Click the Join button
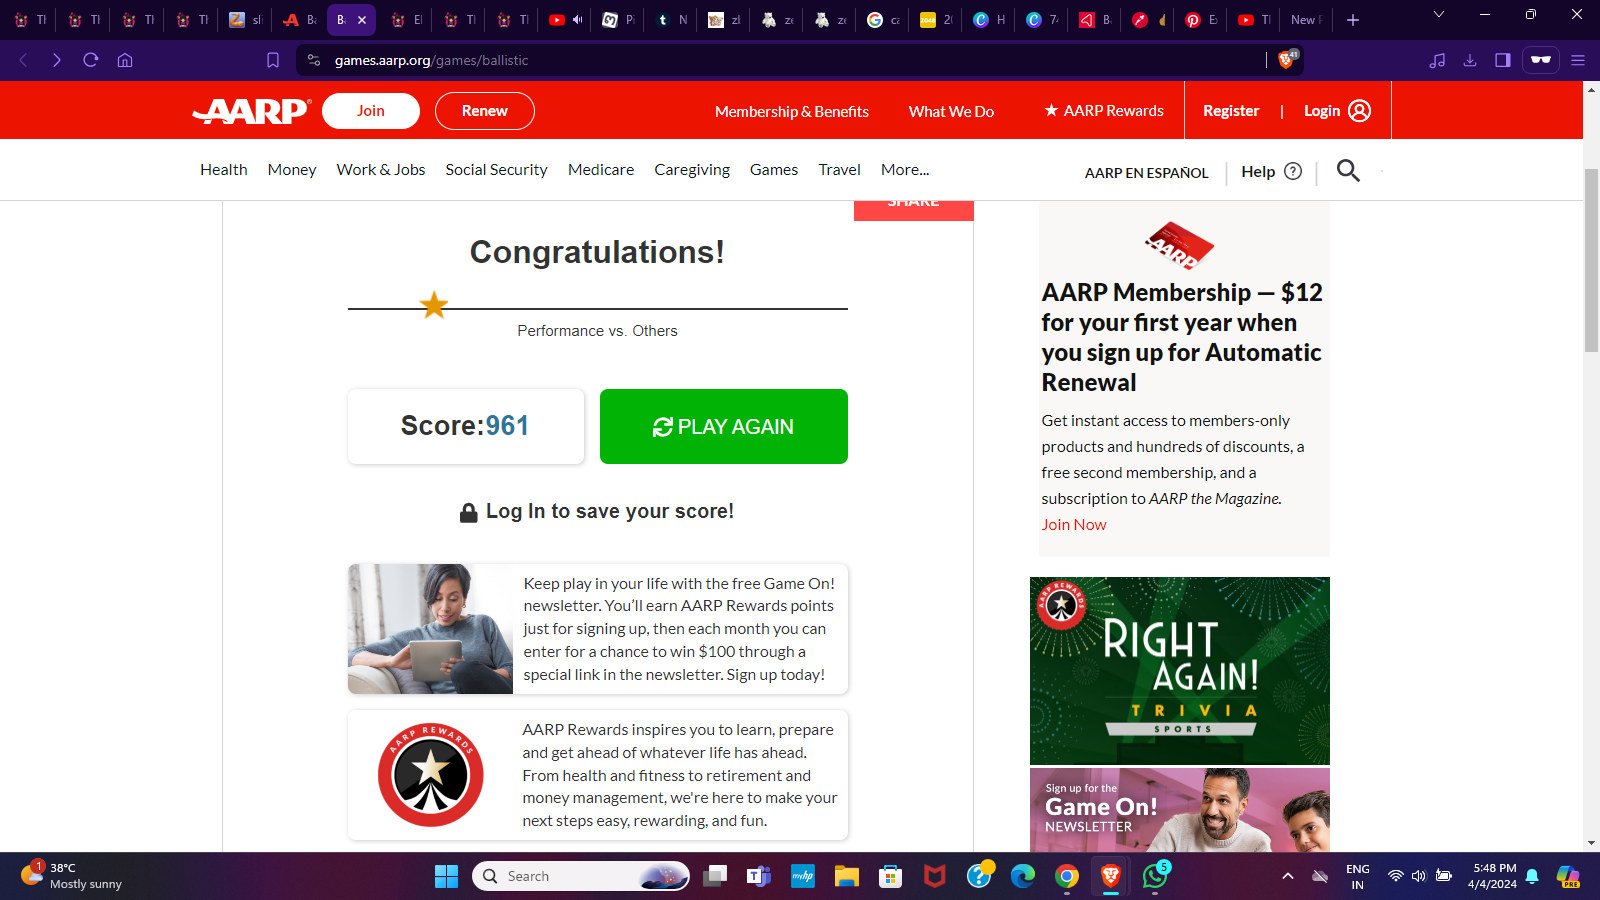Viewport: 1600px width, 900px height. (x=371, y=111)
